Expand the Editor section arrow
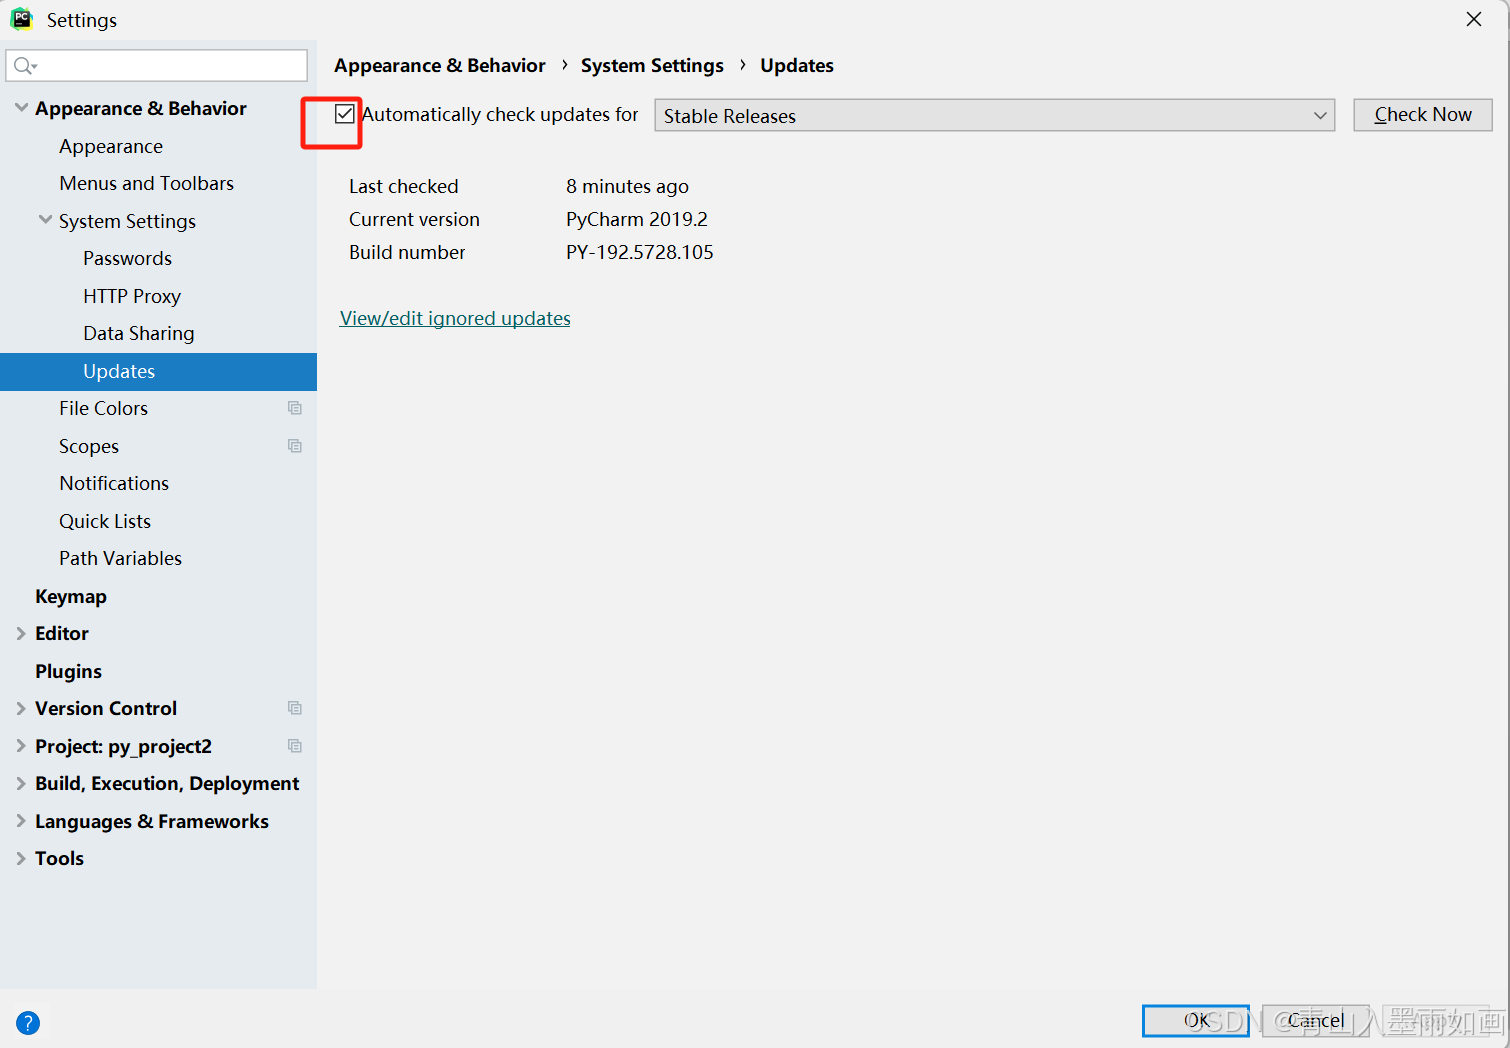This screenshot has width=1510, height=1048. click(21, 633)
